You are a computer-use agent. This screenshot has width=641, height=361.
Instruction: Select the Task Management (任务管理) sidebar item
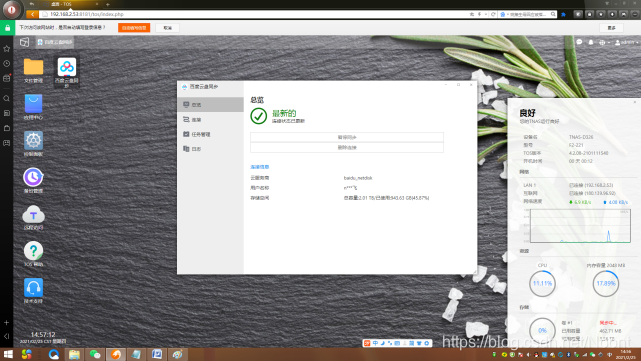click(211, 134)
